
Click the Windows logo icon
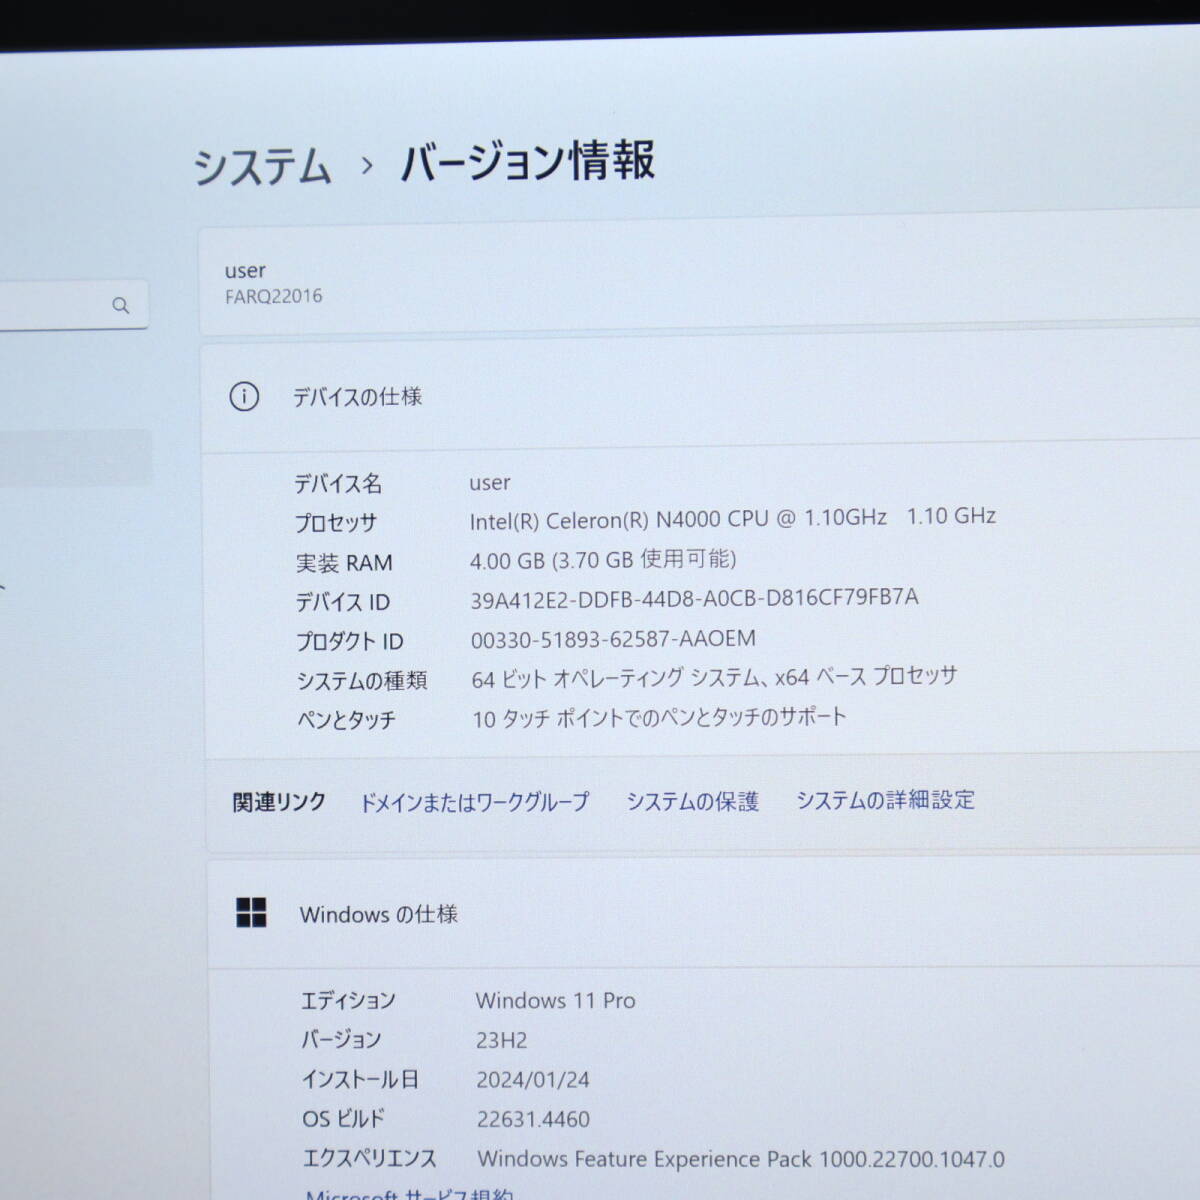click(251, 912)
